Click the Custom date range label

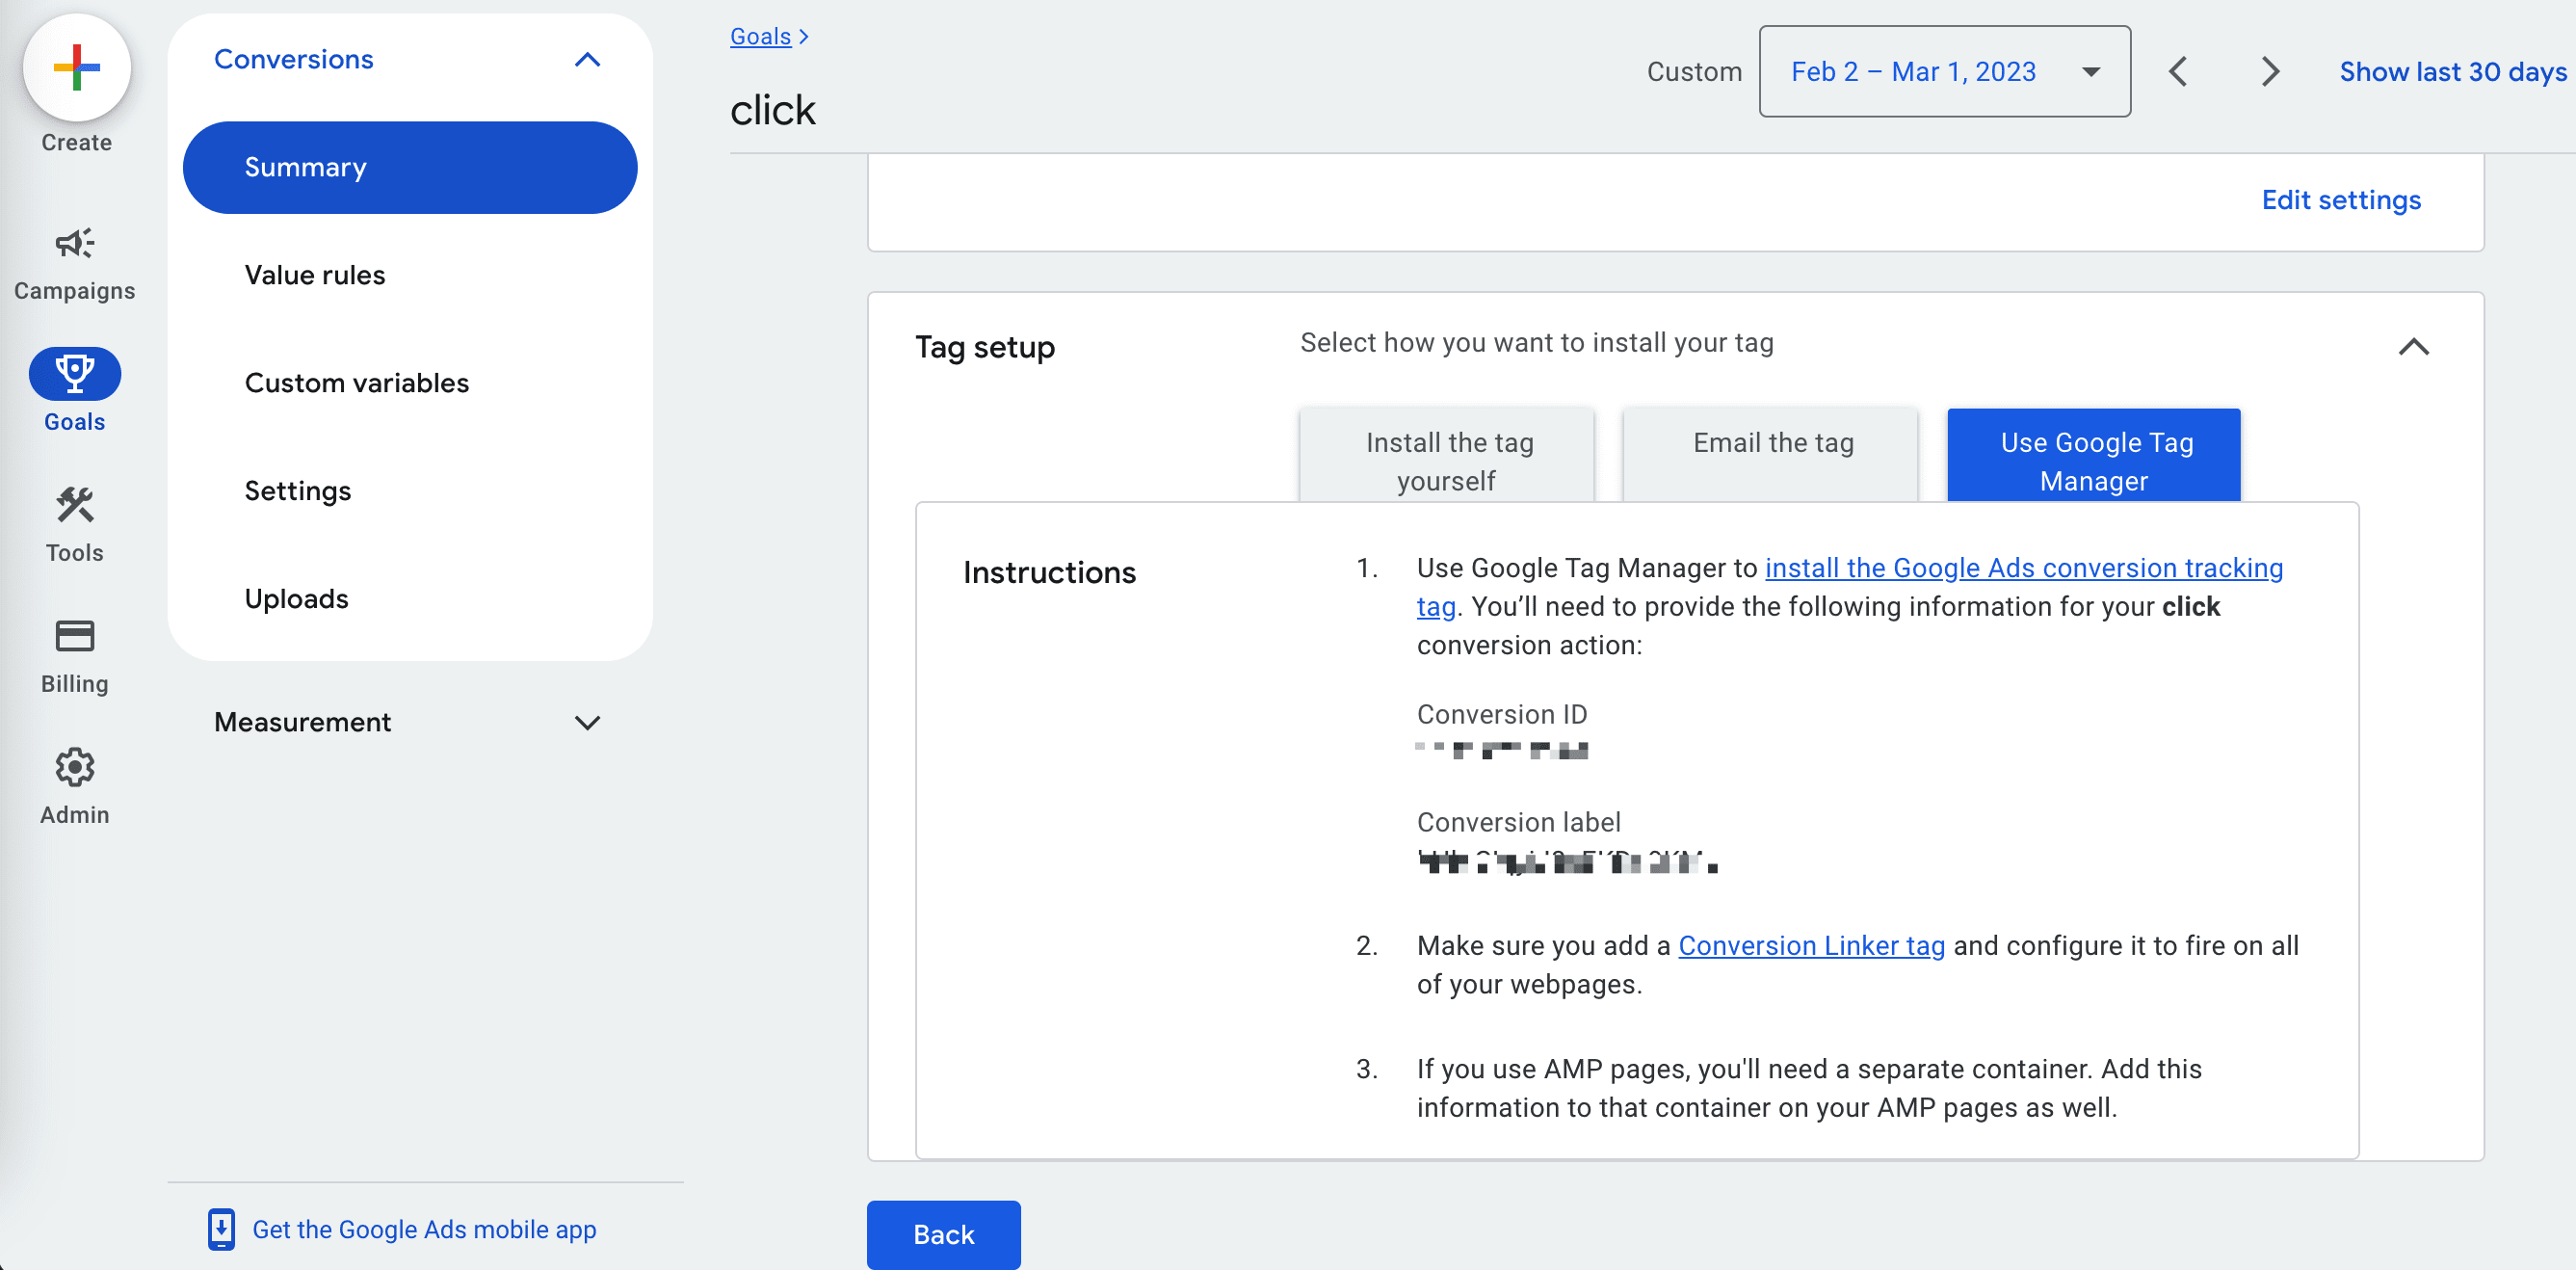pyautogui.click(x=1693, y=71)
